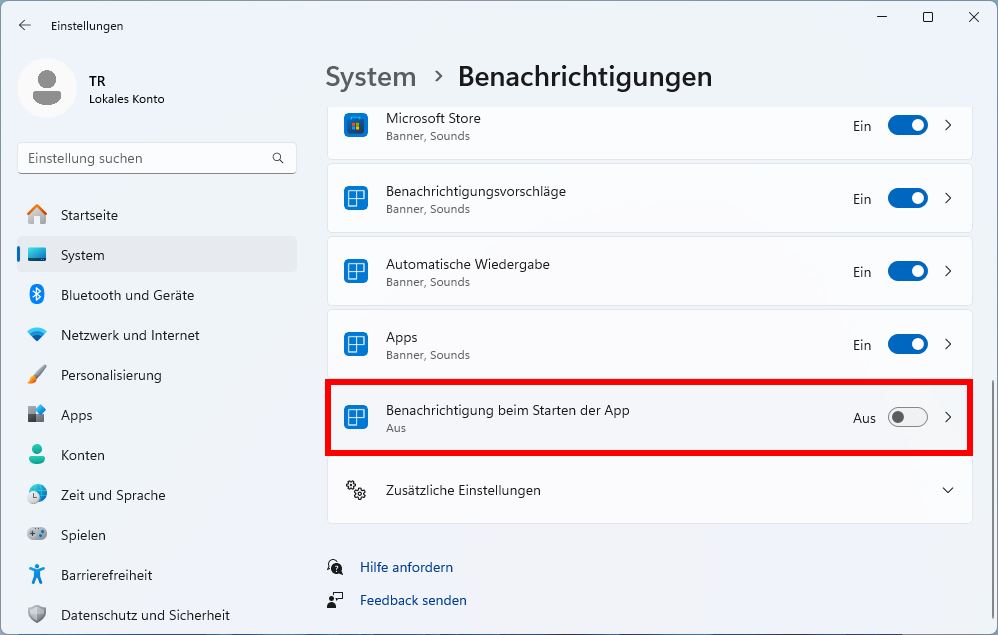Open Automatische Wiedergabe details via chevron
The image size is (998, 635).
click(x=947, y=271)
